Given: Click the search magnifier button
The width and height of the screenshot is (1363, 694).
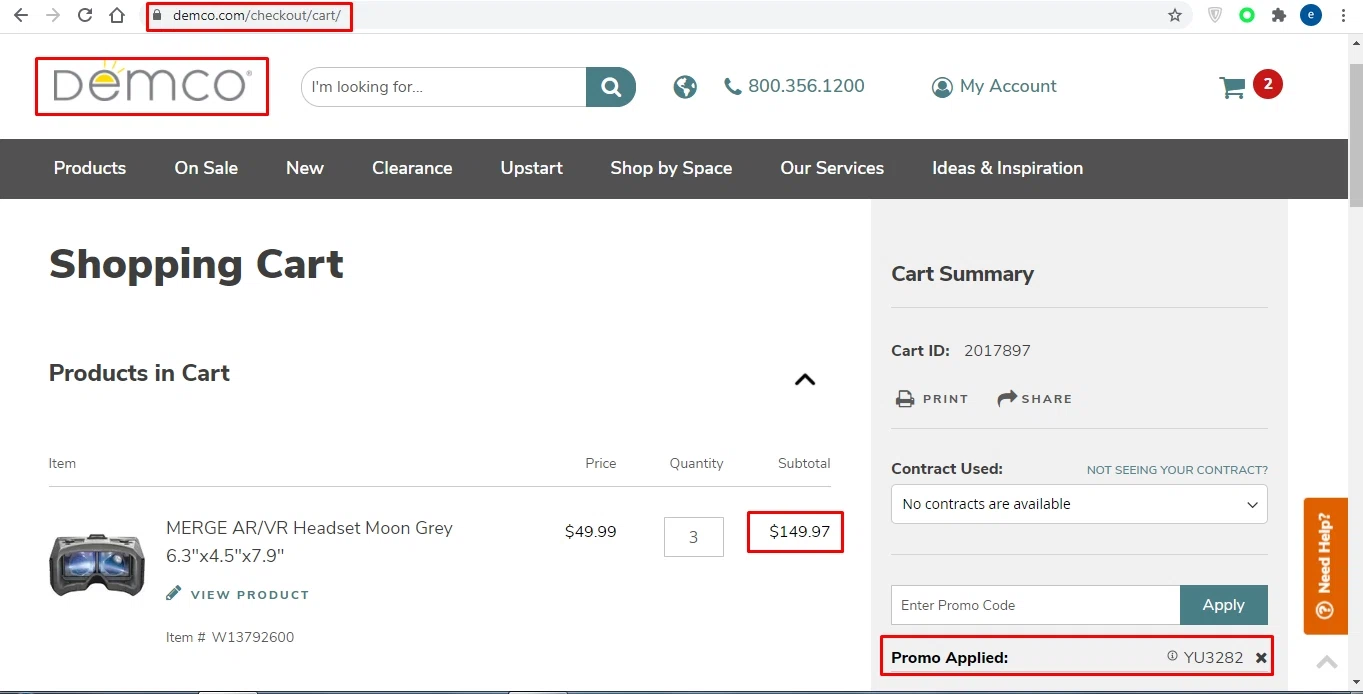Looking at the screenshot, I should (611, 87).
